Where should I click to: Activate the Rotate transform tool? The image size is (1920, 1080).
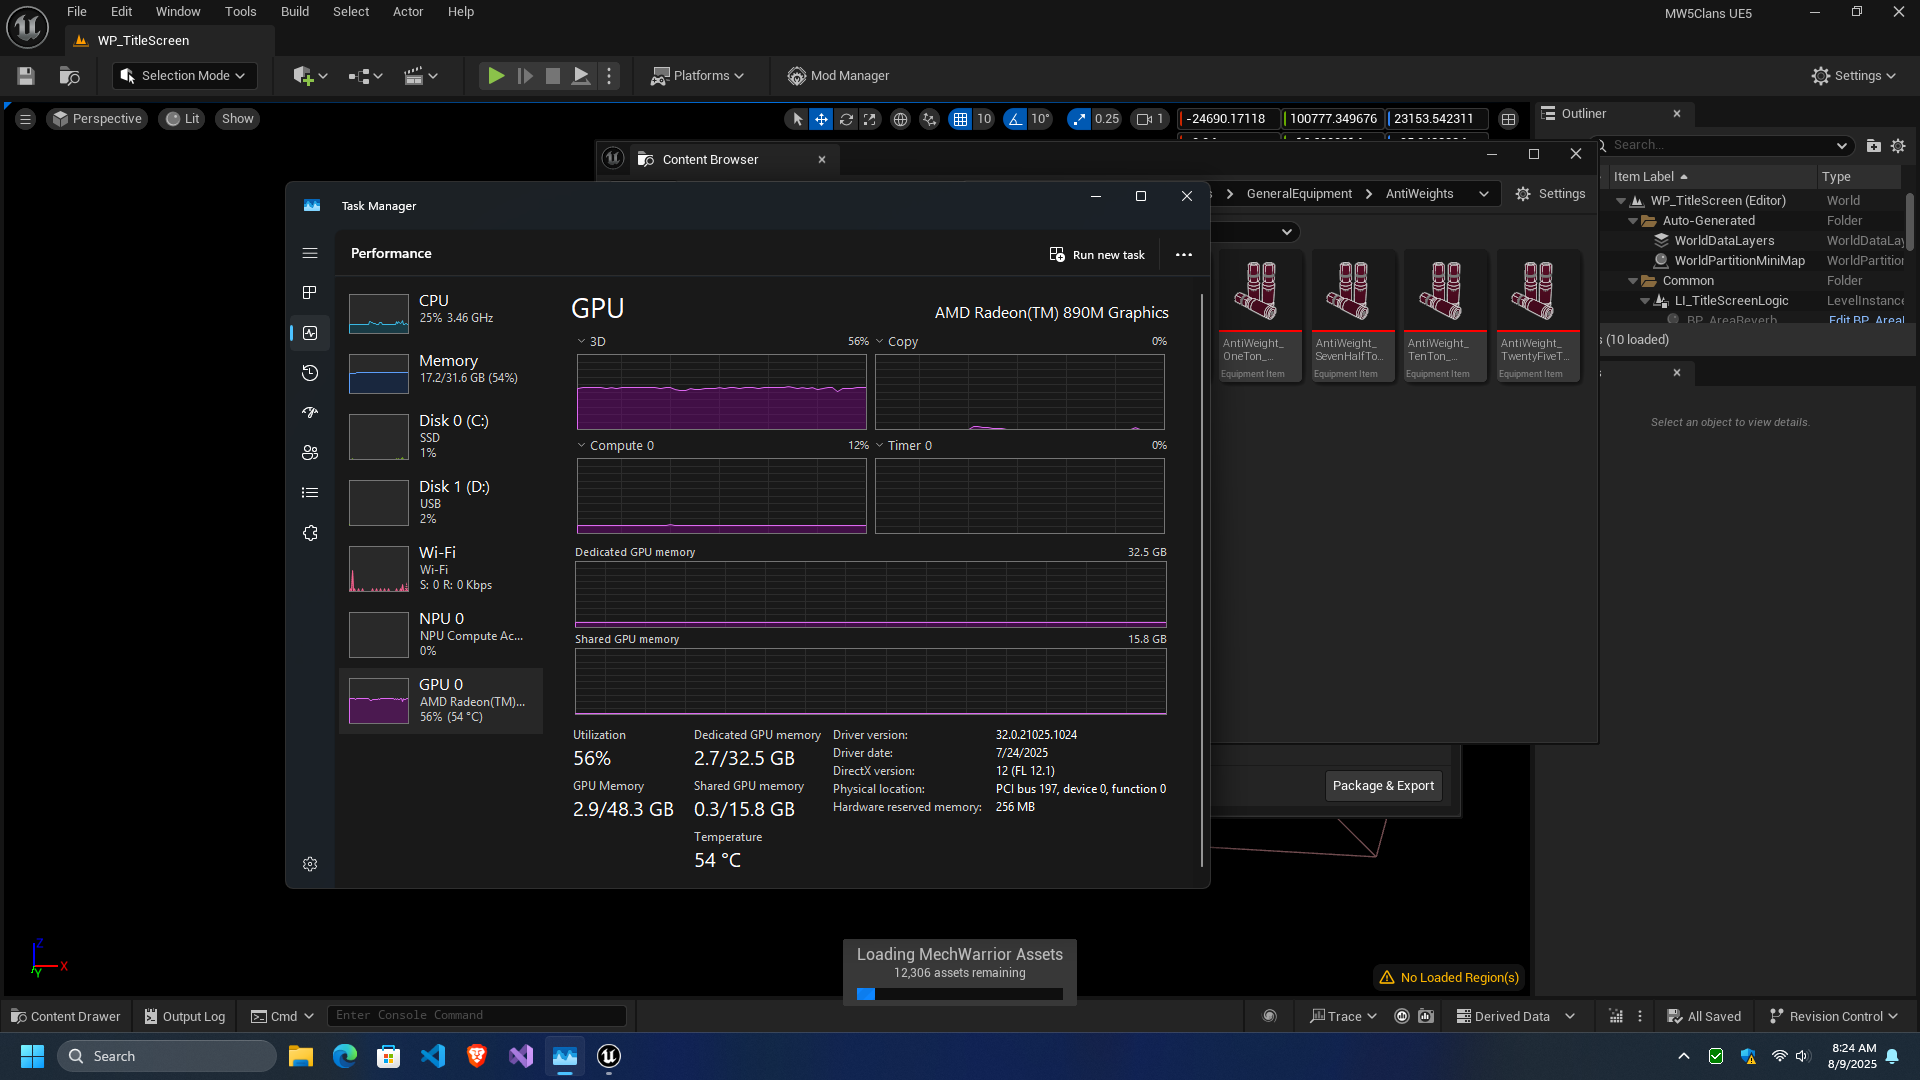pyautogui.click(x=846, y=119)
